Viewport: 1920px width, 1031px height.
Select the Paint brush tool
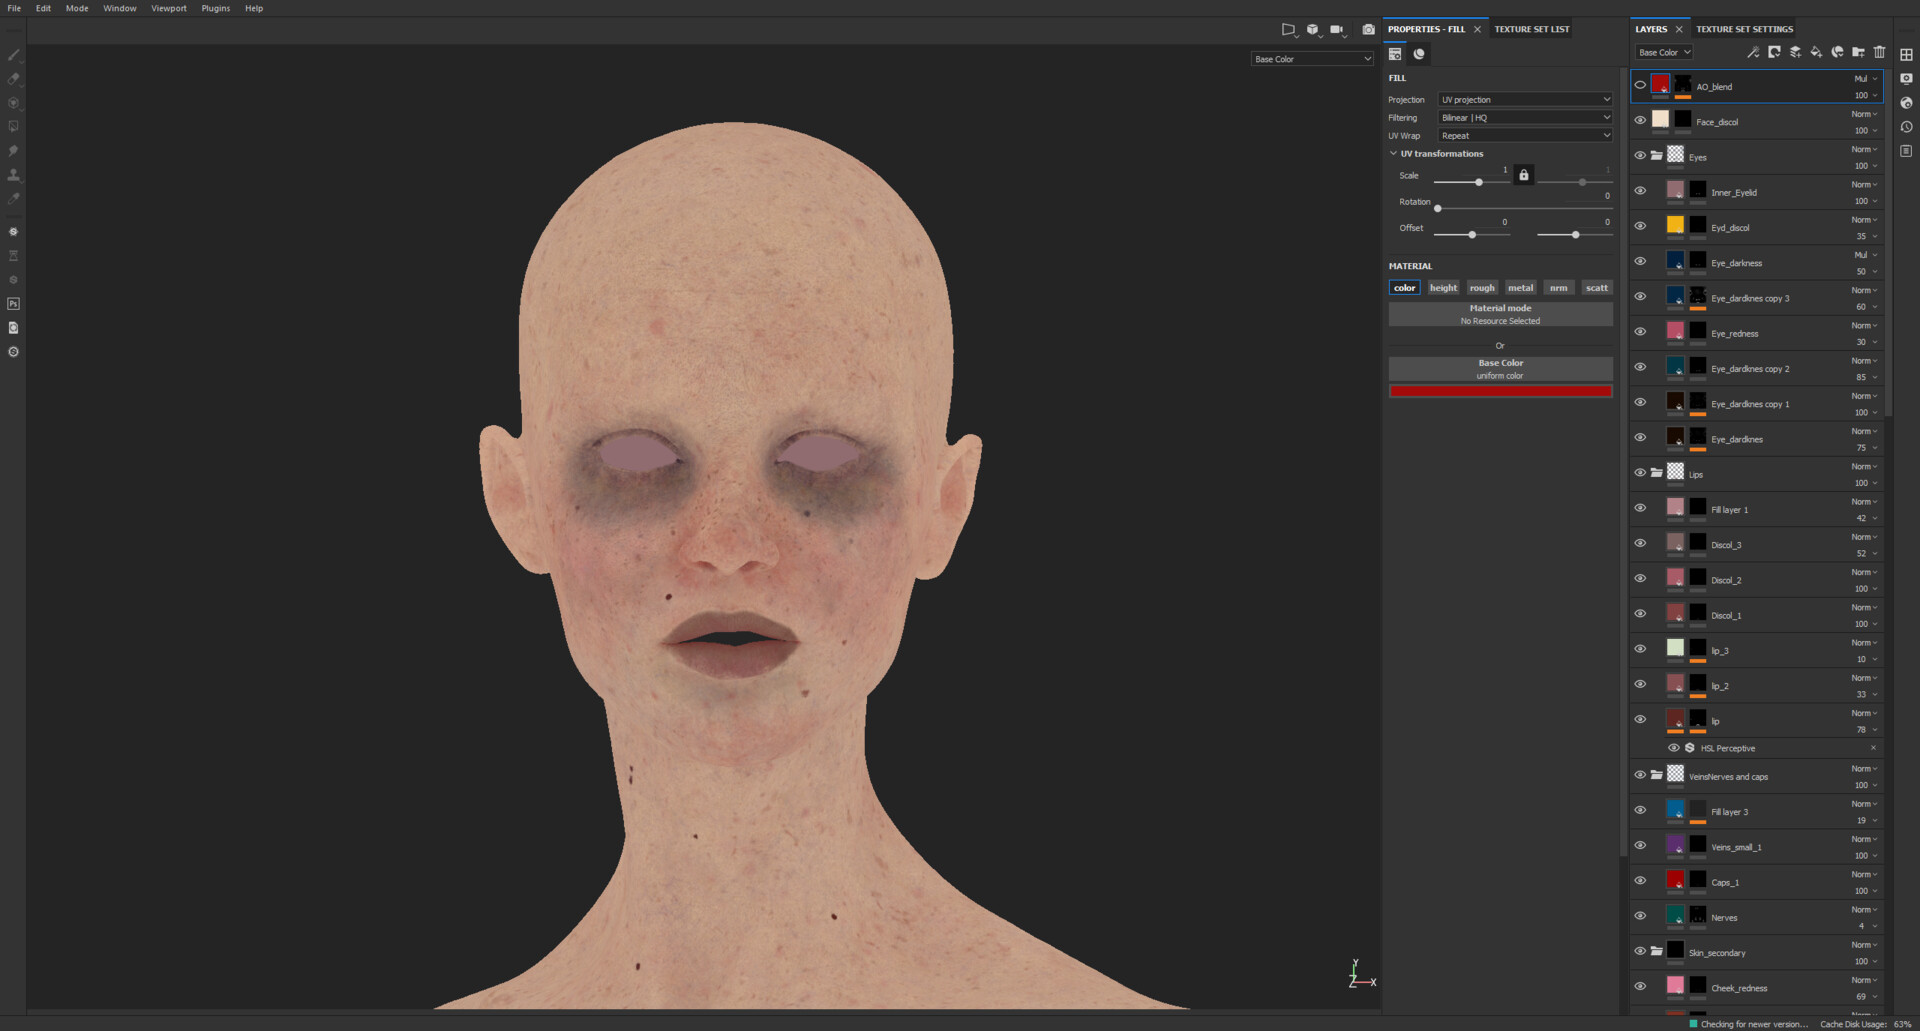pyautogui.click(x=14, y=55)
